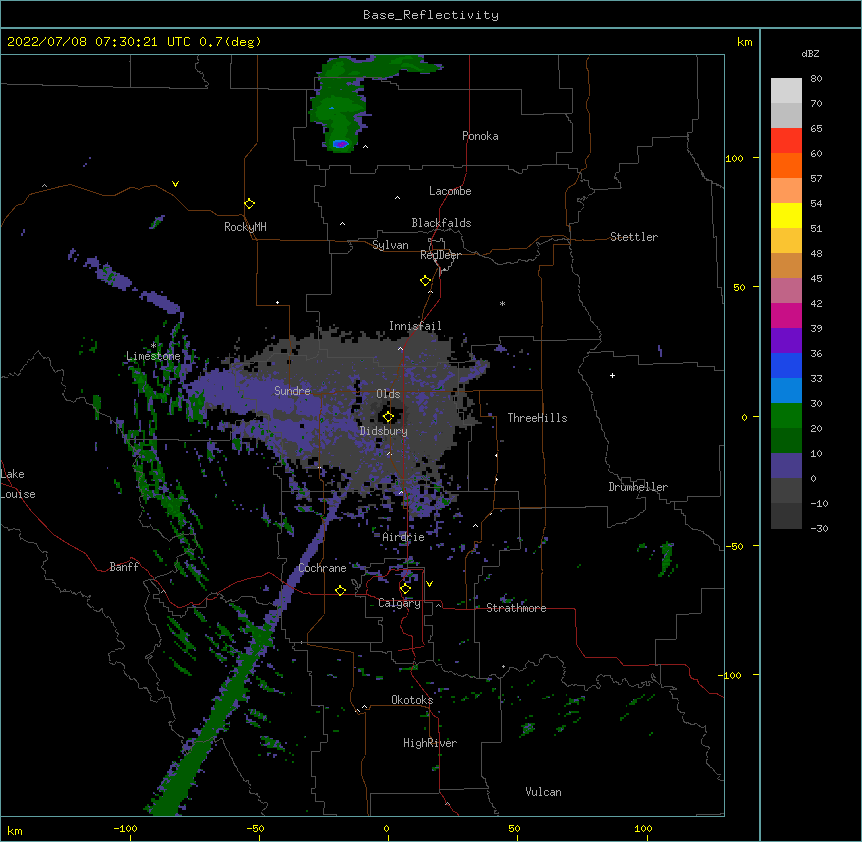This screenshot has width=862, height=842.
Task: Click the blue storm core west of Ponoka
Action: [x=340, y=144]
